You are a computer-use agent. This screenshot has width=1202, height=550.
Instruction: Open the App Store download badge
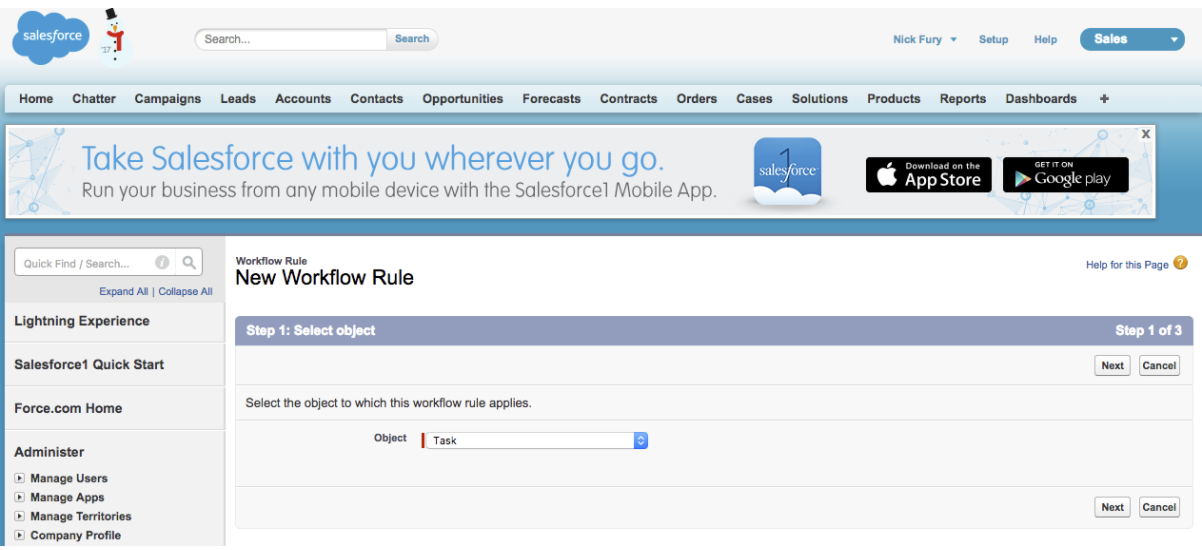[929, 175]
